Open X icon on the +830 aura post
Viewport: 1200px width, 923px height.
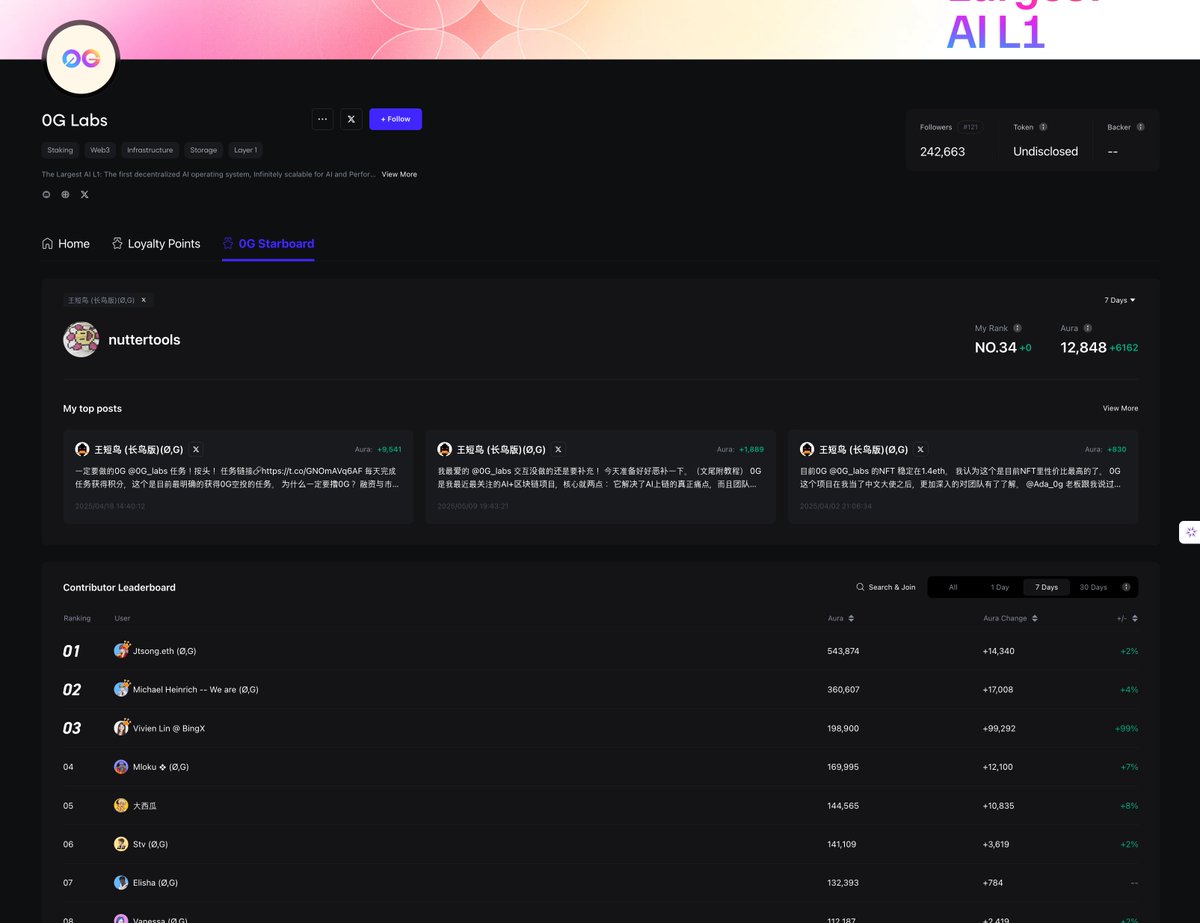coord(920,450)
